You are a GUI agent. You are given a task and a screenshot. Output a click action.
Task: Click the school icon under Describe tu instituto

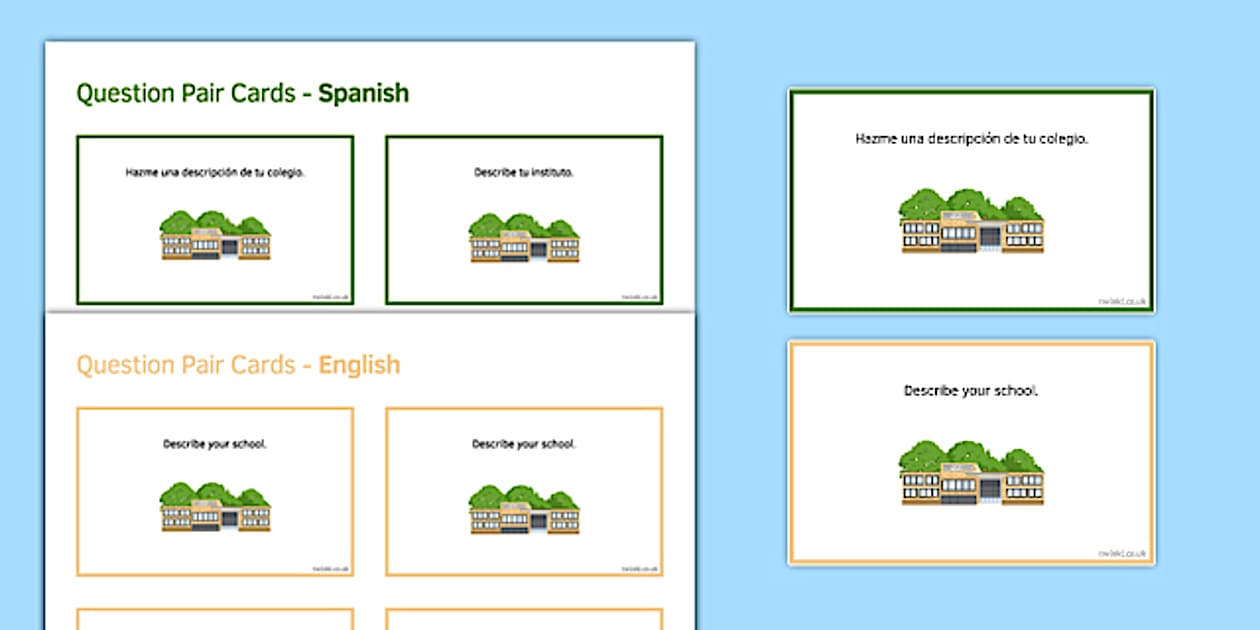[x=524, y=237]
